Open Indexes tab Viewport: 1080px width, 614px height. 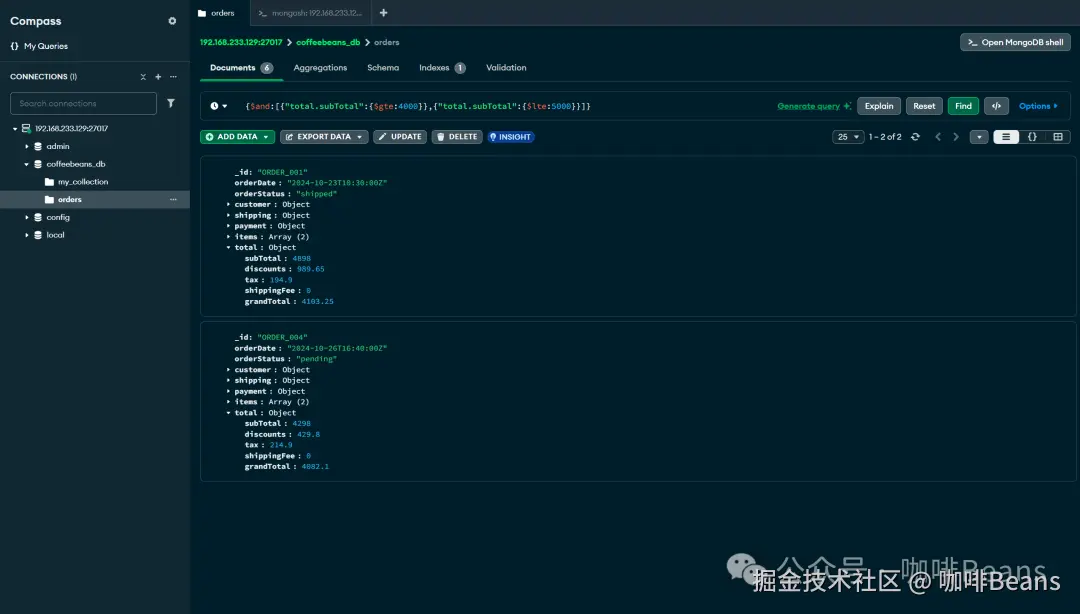pyautogui.click(x=442, y=68)
